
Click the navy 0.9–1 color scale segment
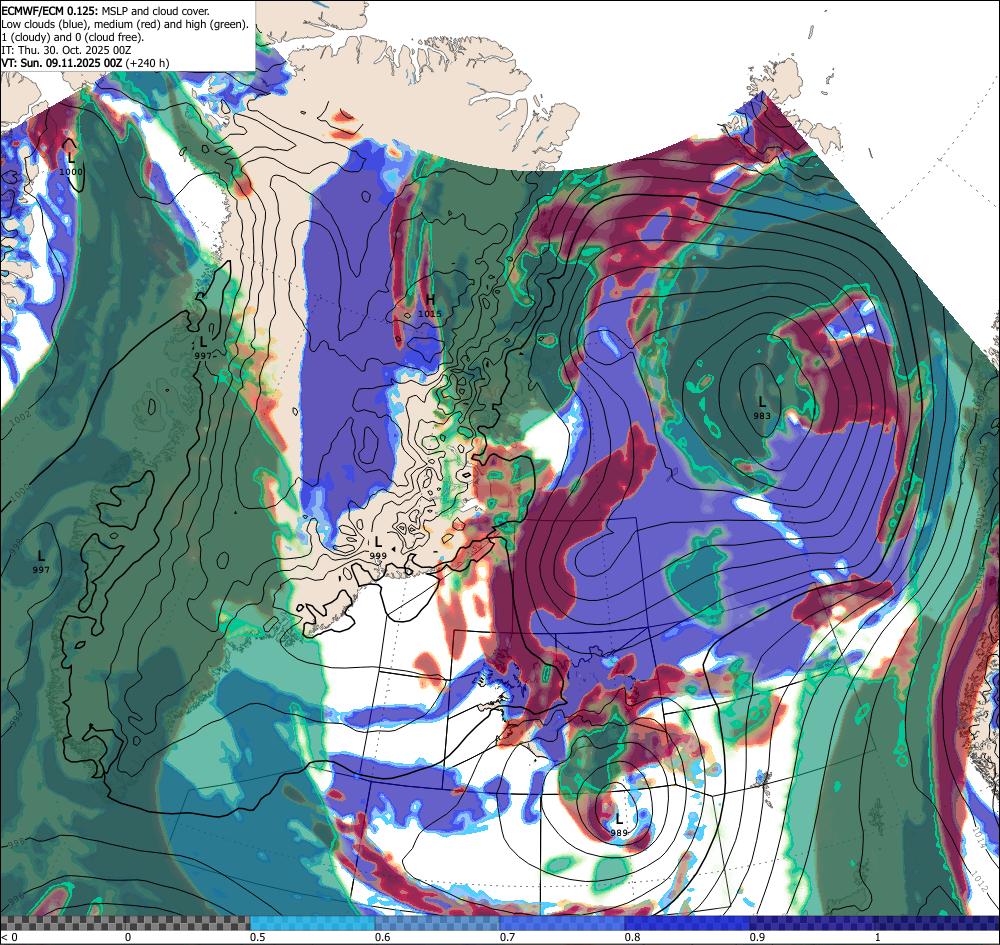pyautogui.click(x=875, y=923)
